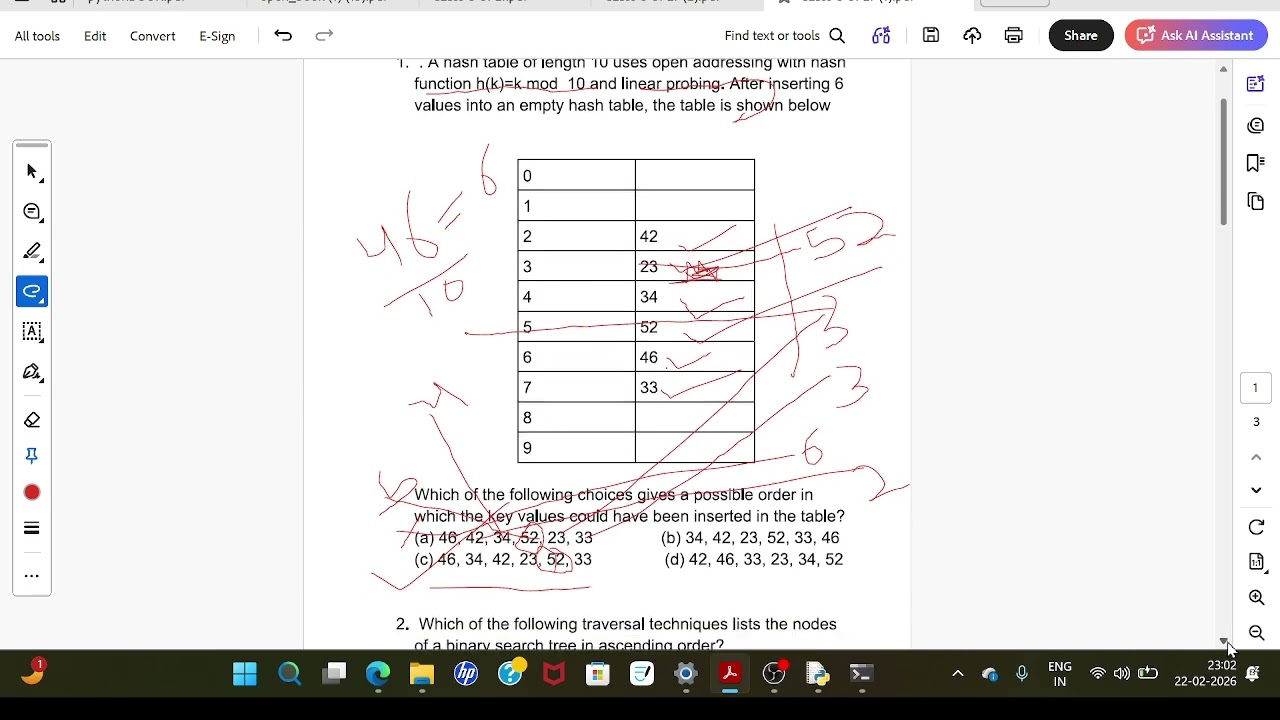Viewport: 1280px width, 720px height.
Task: Open the AI generative tool icon
Action: [x=881, y=36]
